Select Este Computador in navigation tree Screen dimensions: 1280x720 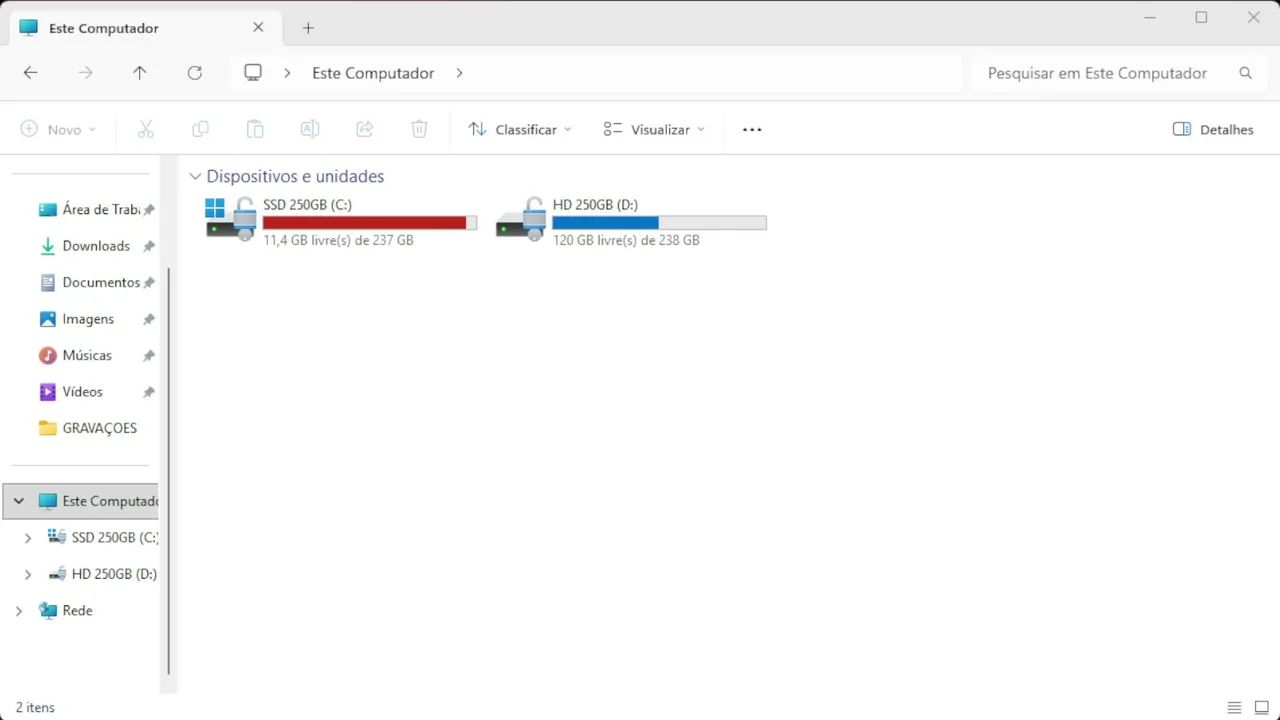click(x=81, y=501)
